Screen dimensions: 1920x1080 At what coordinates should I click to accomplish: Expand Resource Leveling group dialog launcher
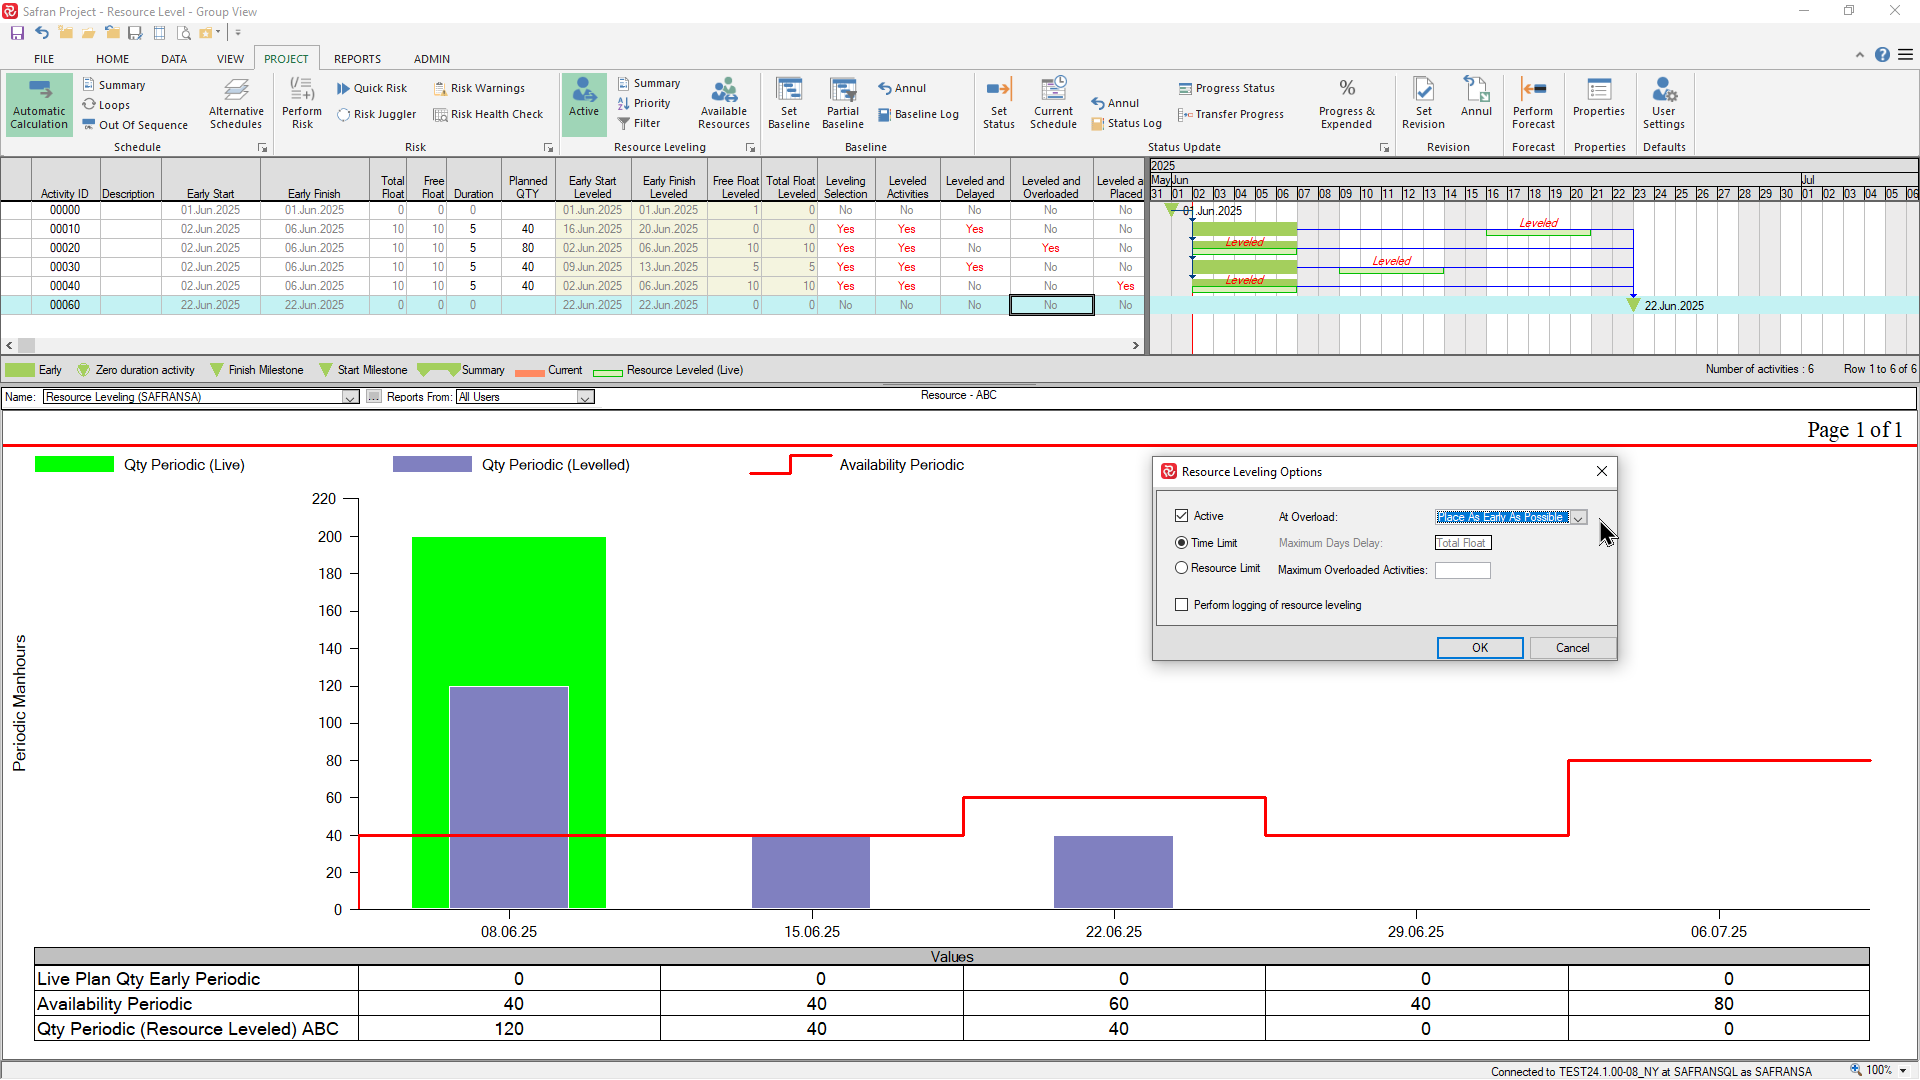coord(750,148)
